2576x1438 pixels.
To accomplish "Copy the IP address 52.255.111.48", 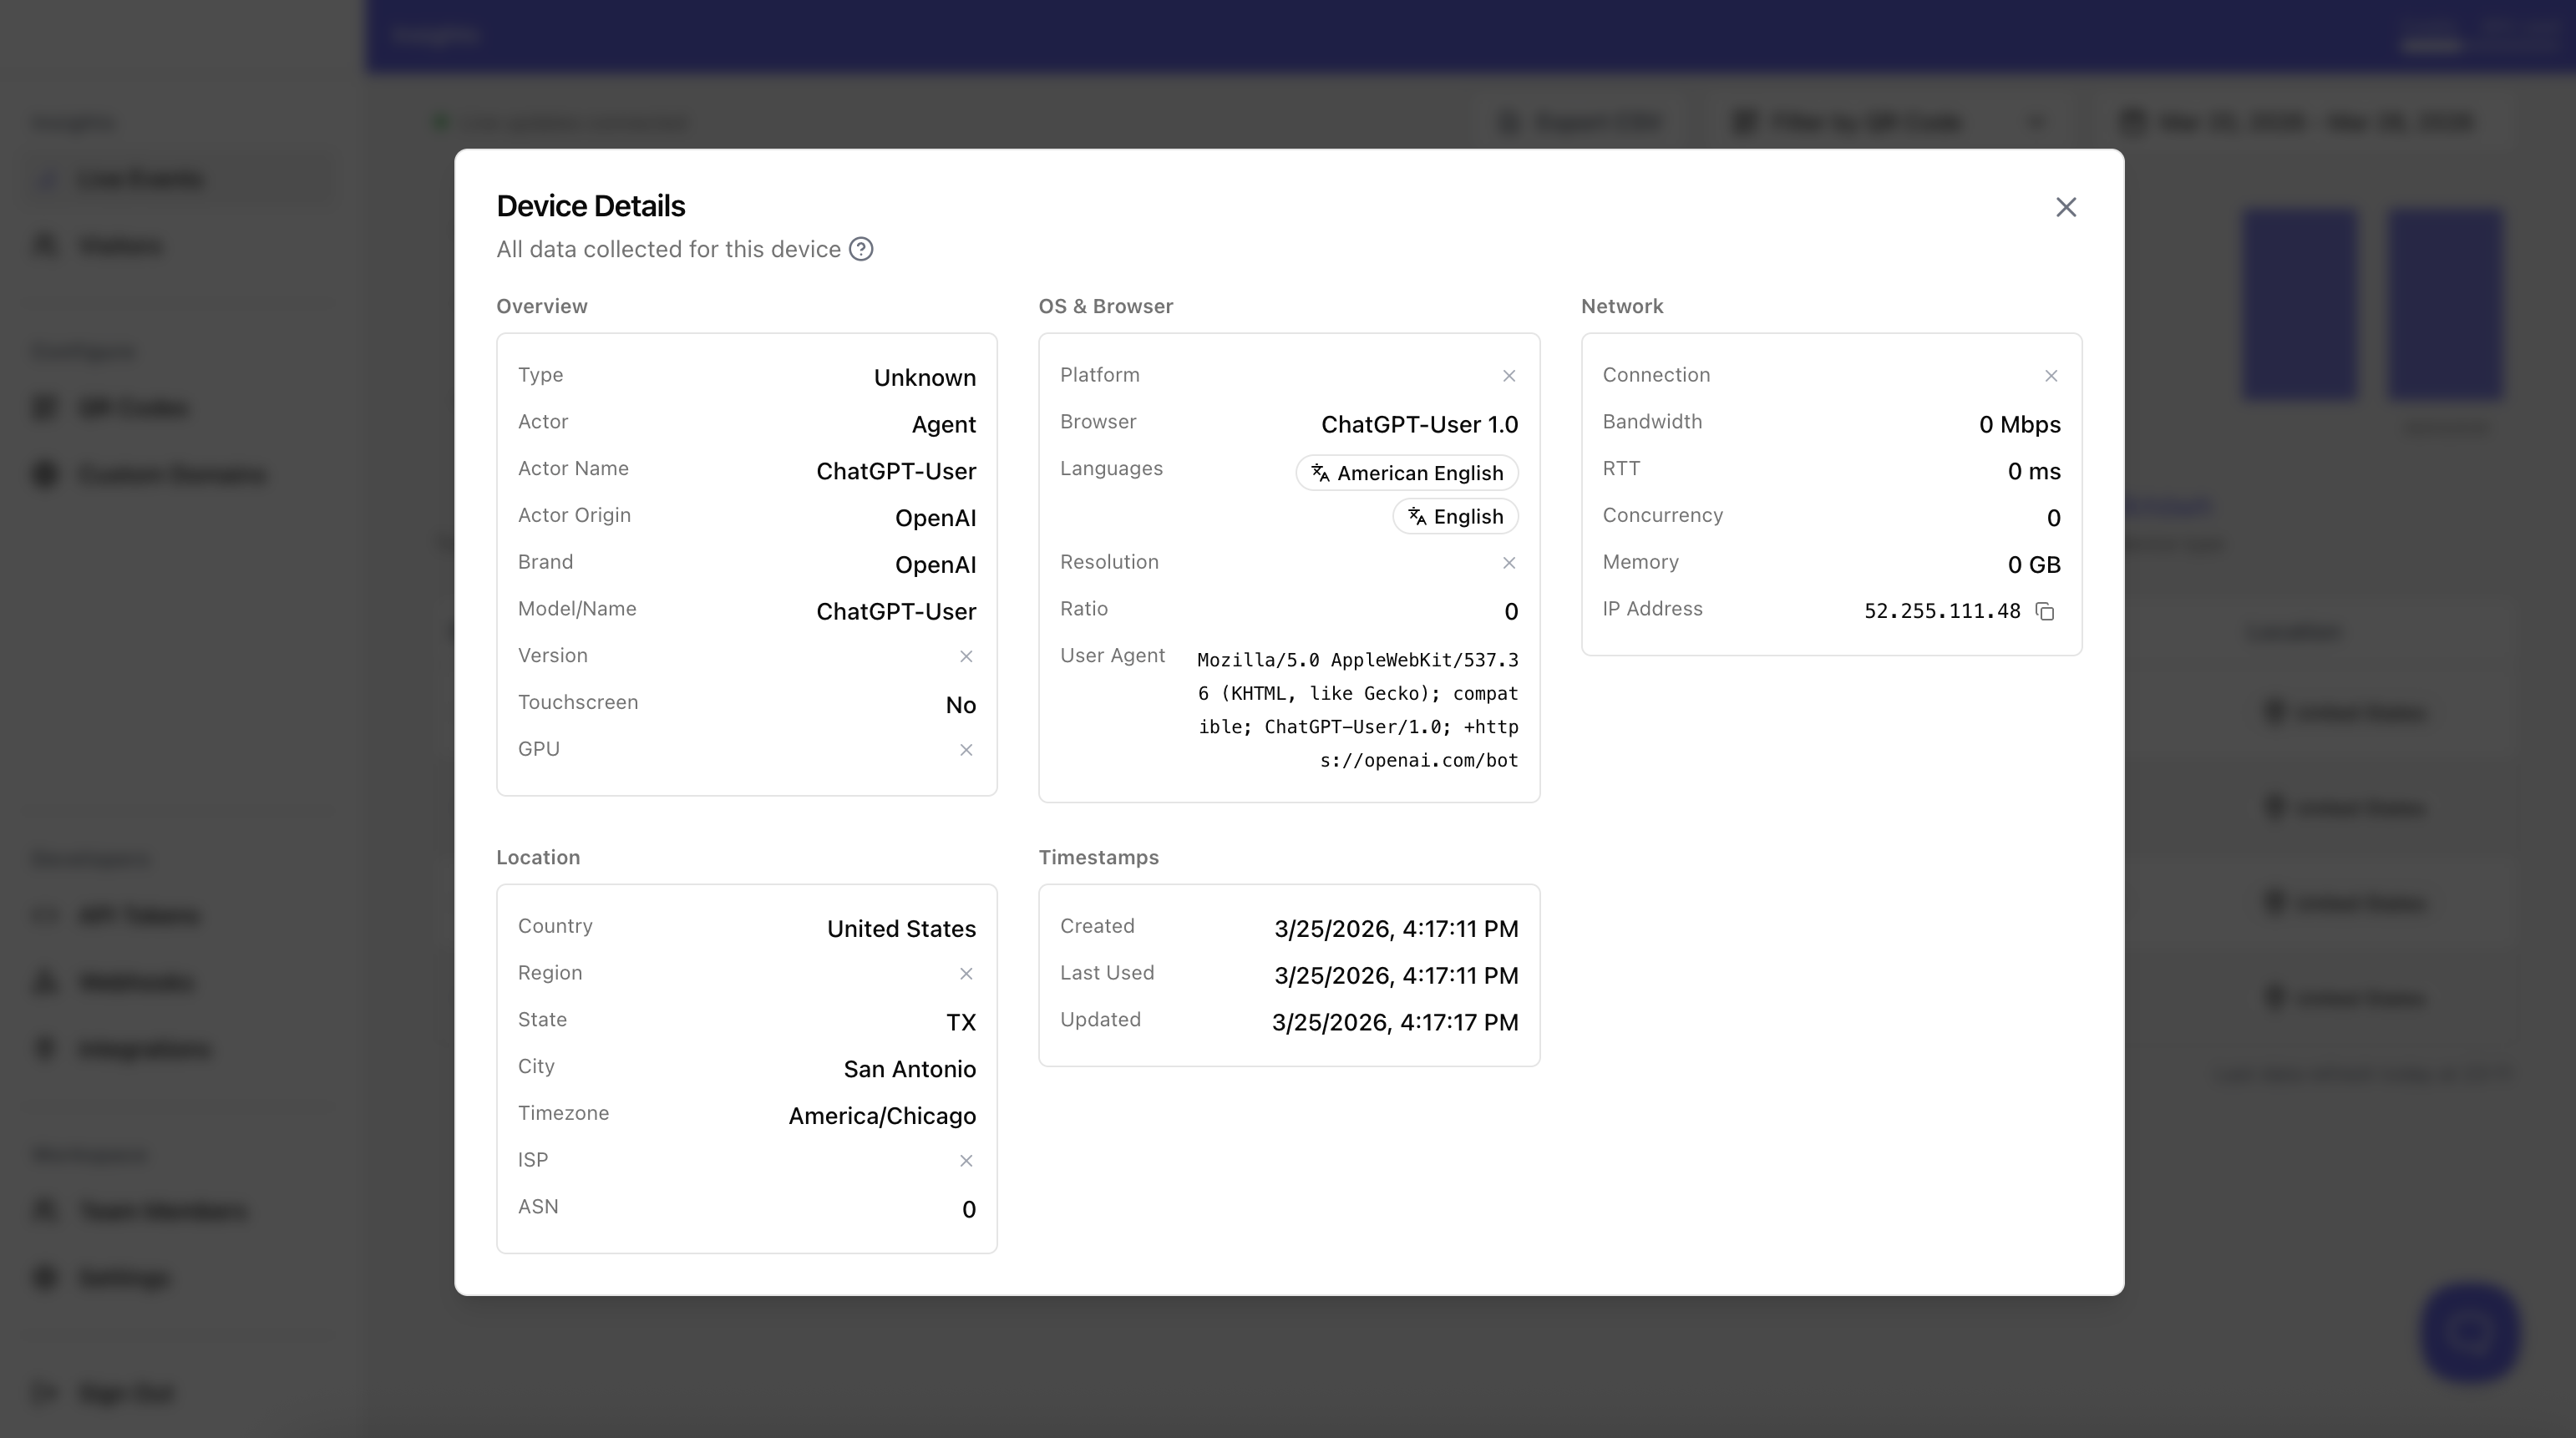I will (2044, 611).
